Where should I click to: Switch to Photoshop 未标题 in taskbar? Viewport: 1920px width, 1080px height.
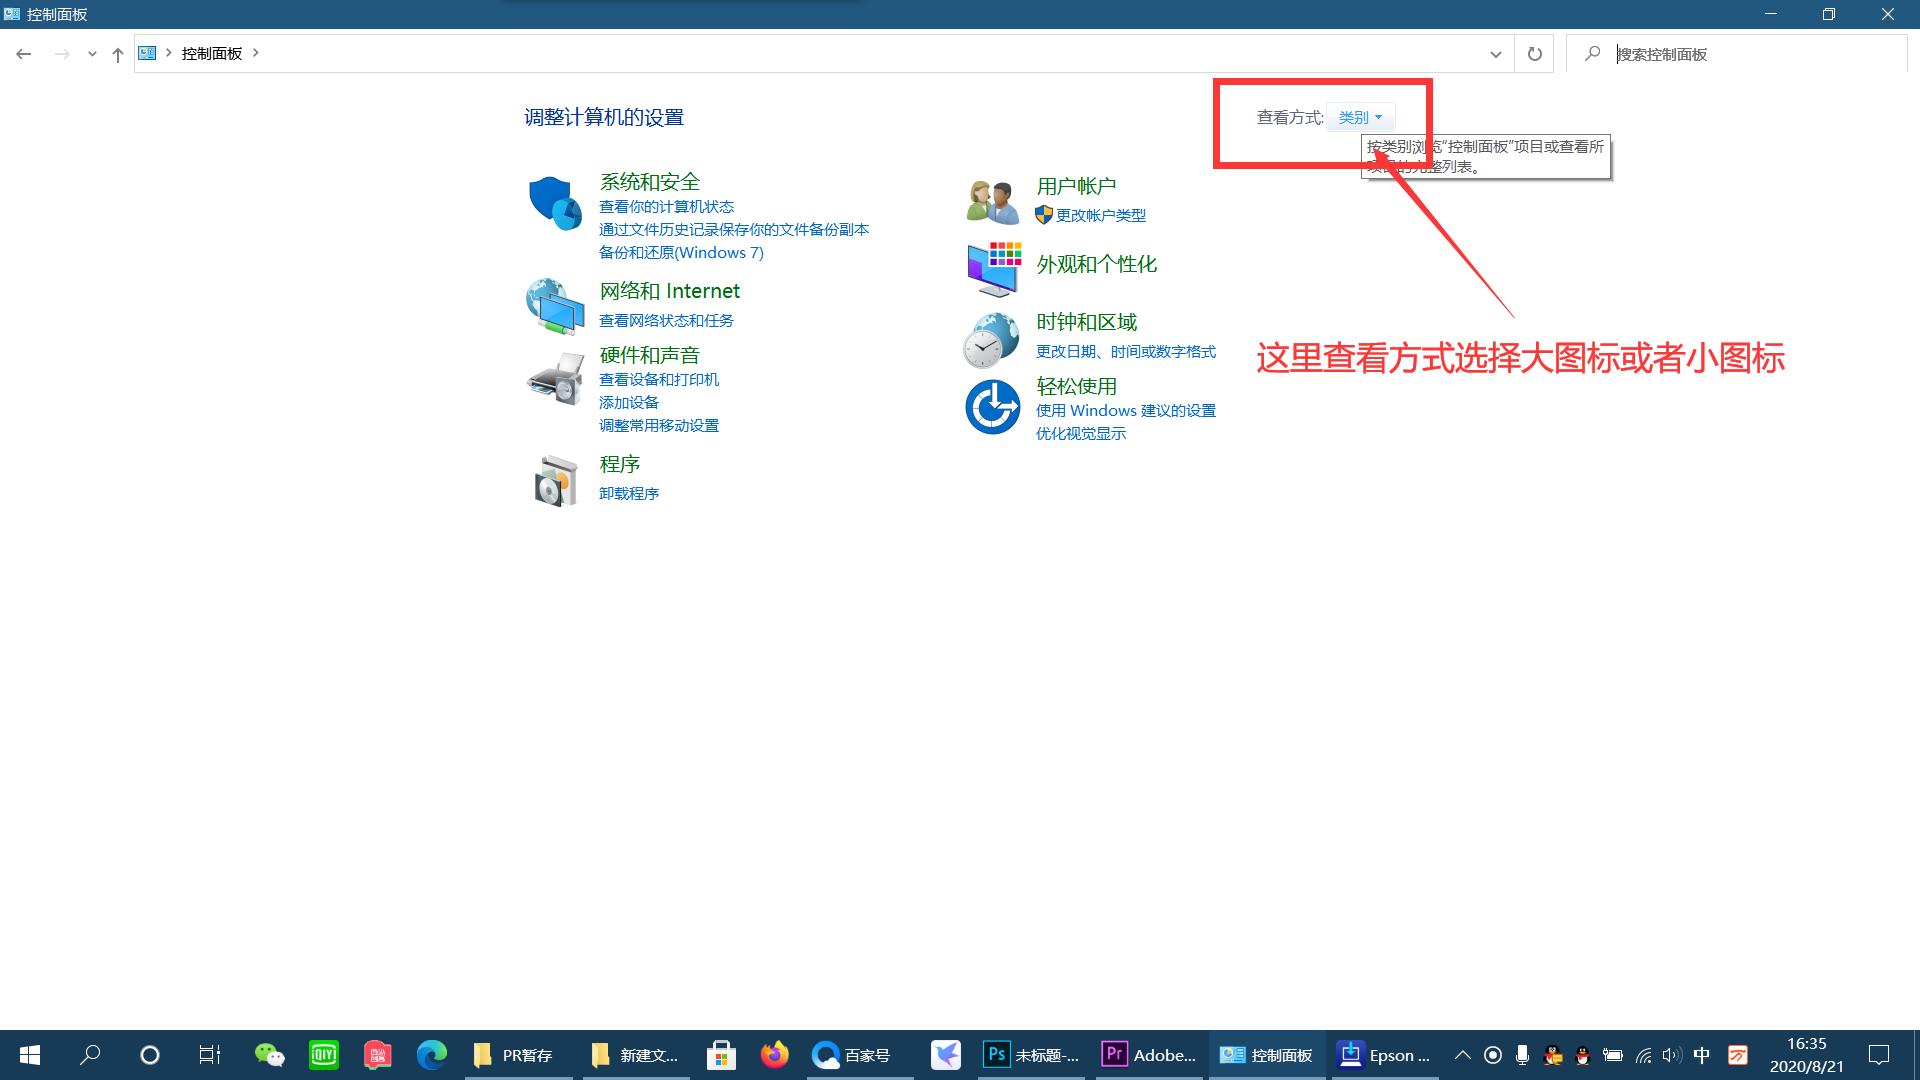[1030, 1055]
